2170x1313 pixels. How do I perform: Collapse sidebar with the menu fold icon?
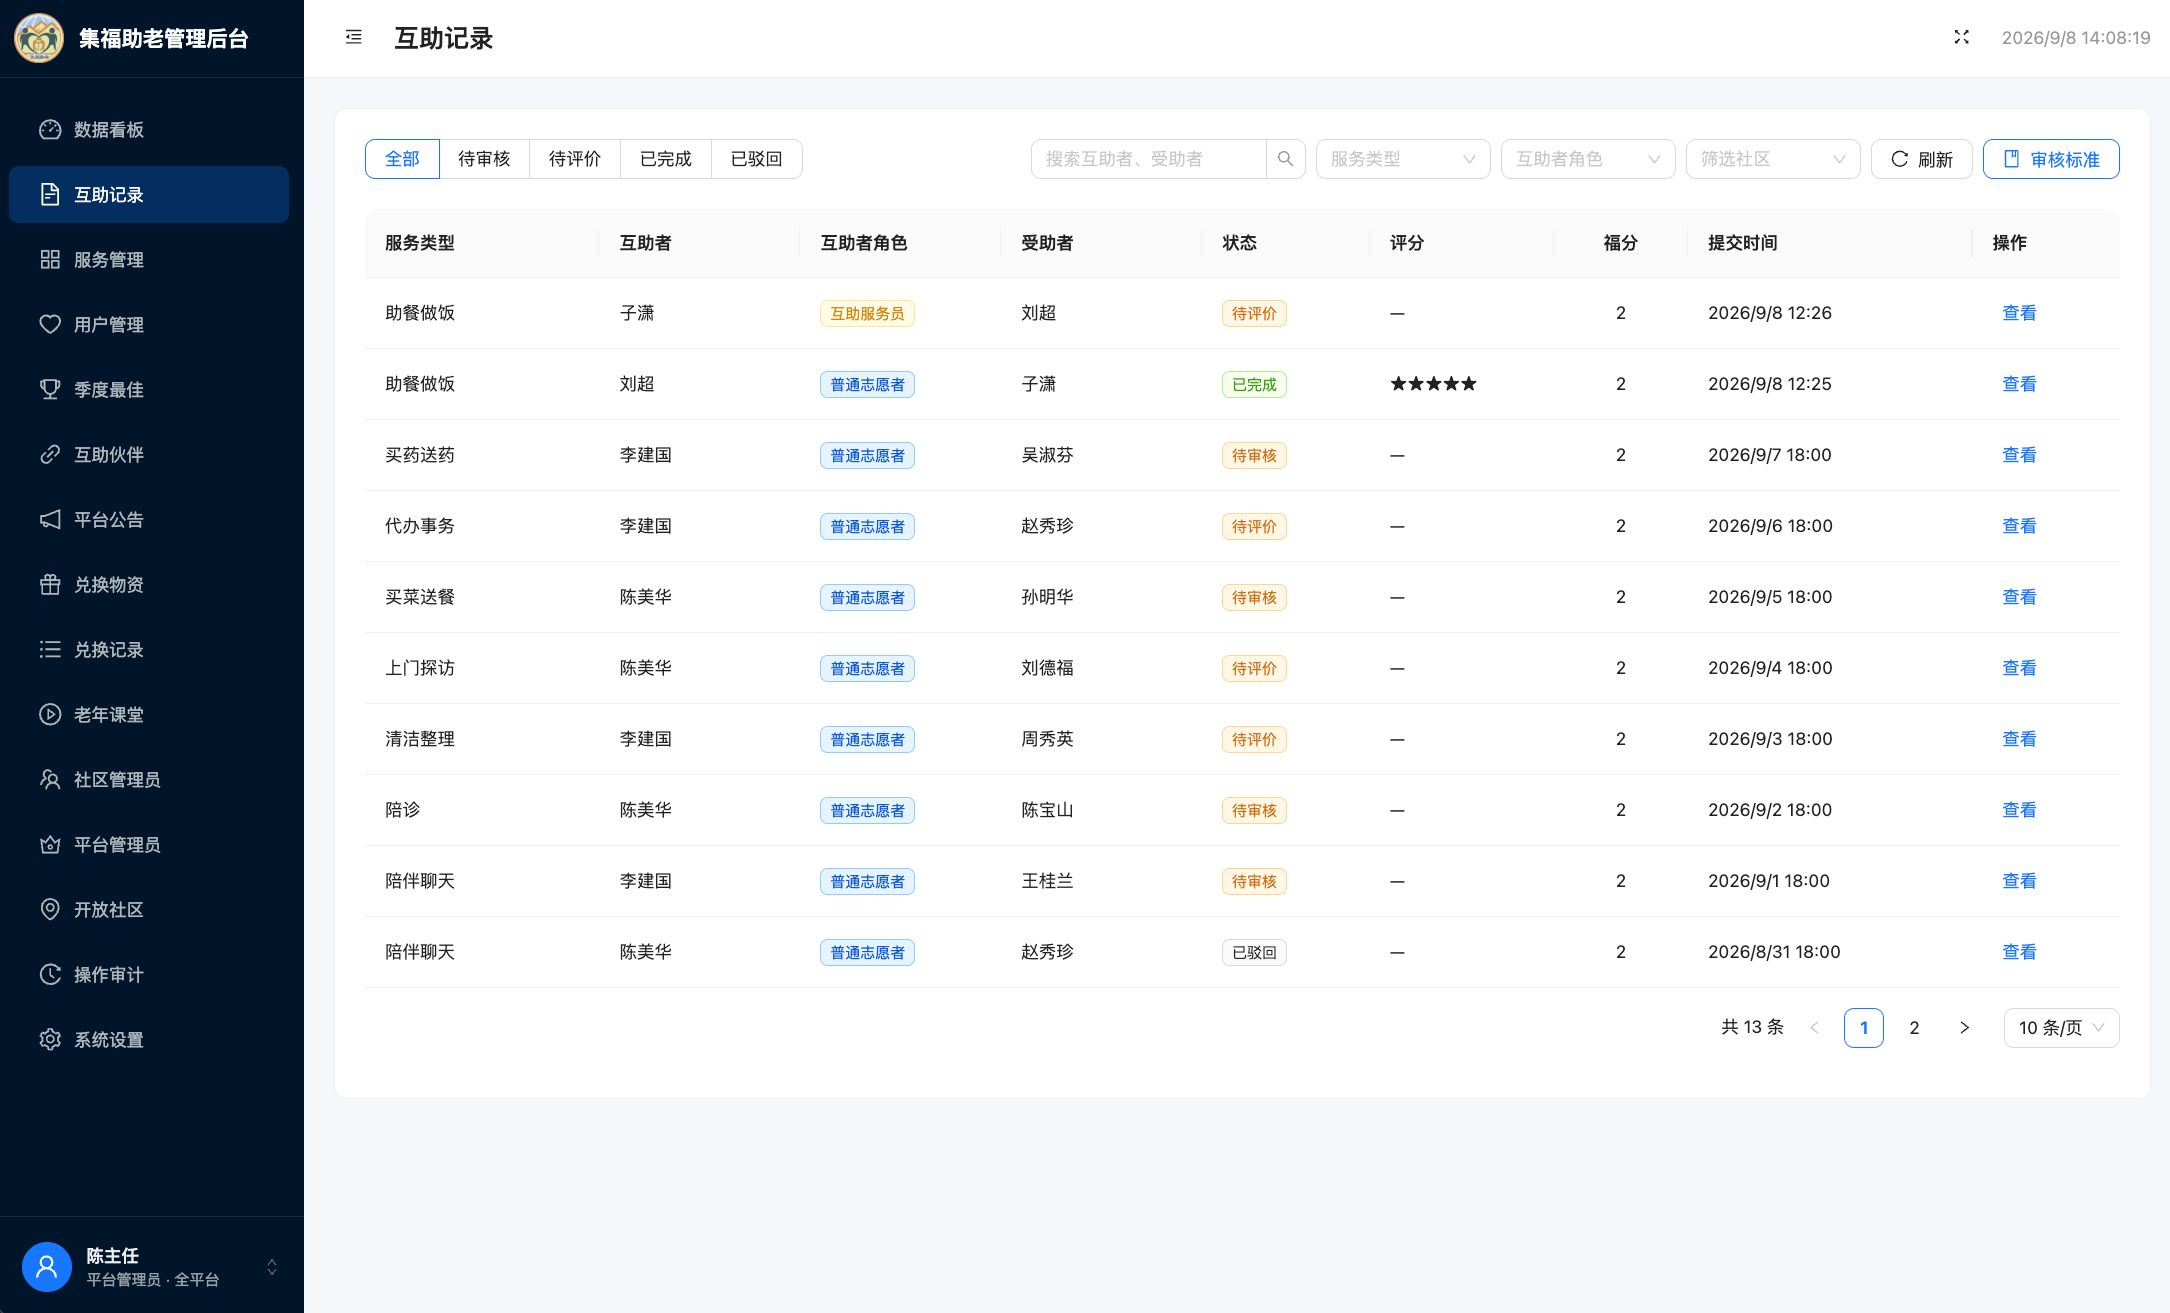[353, 37]
